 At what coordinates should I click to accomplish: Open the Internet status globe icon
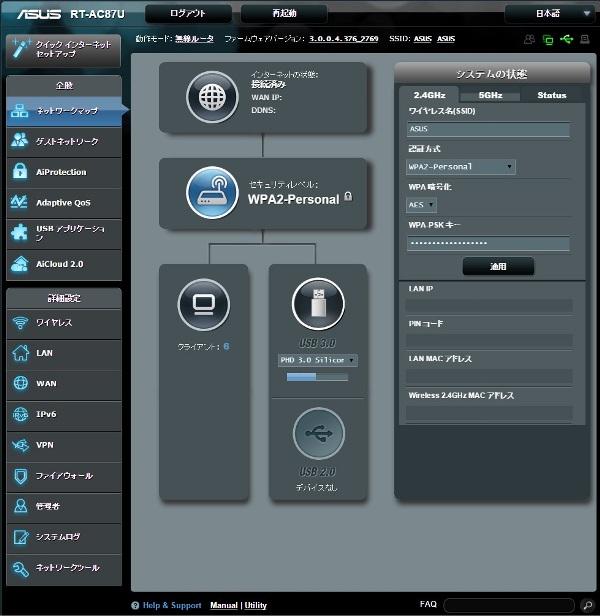click(x=212, y=97)
